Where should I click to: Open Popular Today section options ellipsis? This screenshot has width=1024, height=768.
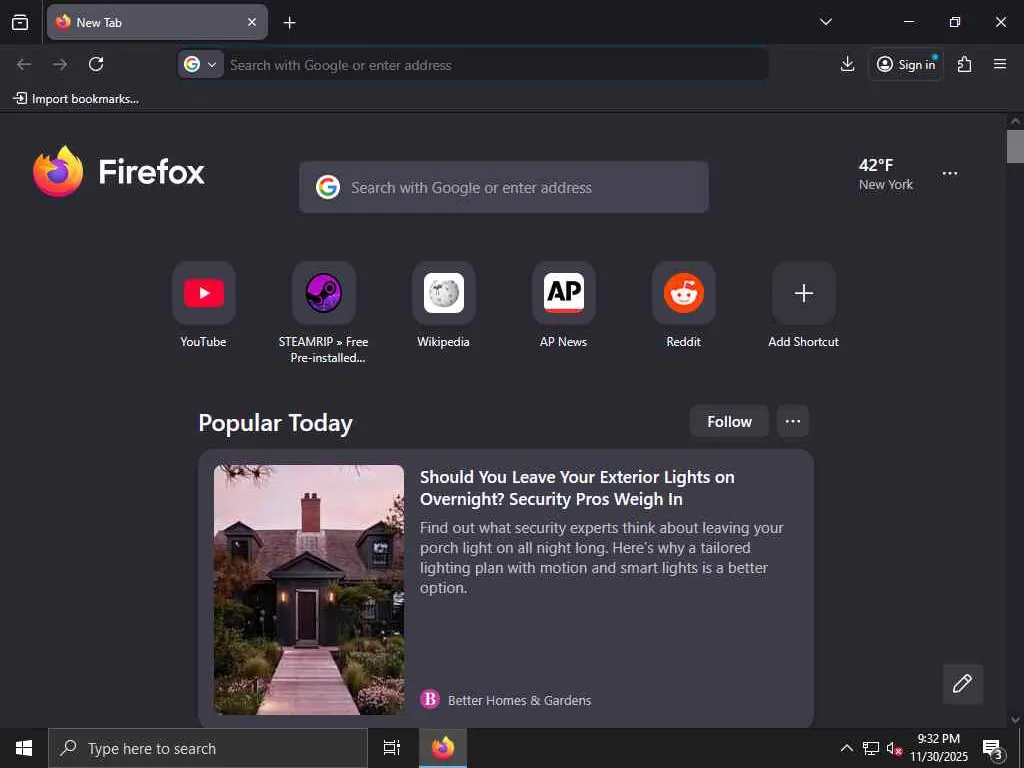pos(793,421)
